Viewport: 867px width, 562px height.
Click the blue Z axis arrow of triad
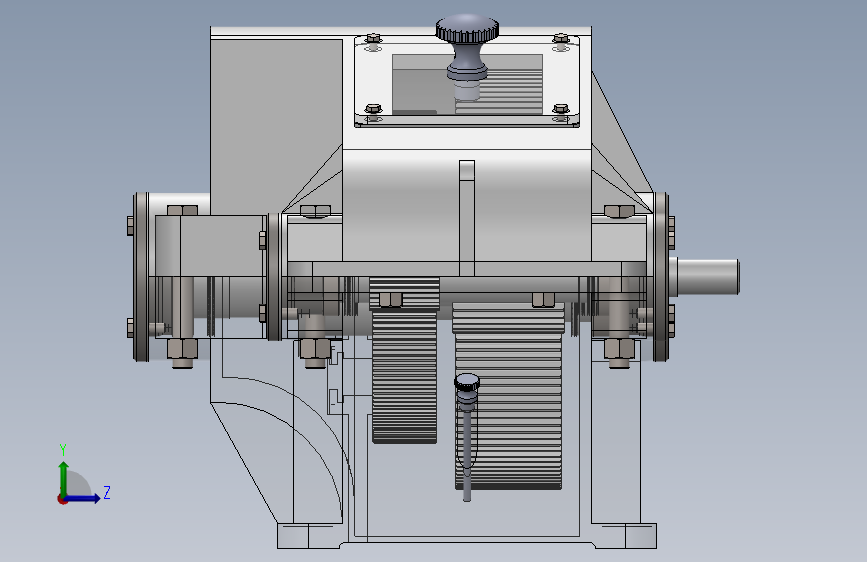tap(83, 498)
